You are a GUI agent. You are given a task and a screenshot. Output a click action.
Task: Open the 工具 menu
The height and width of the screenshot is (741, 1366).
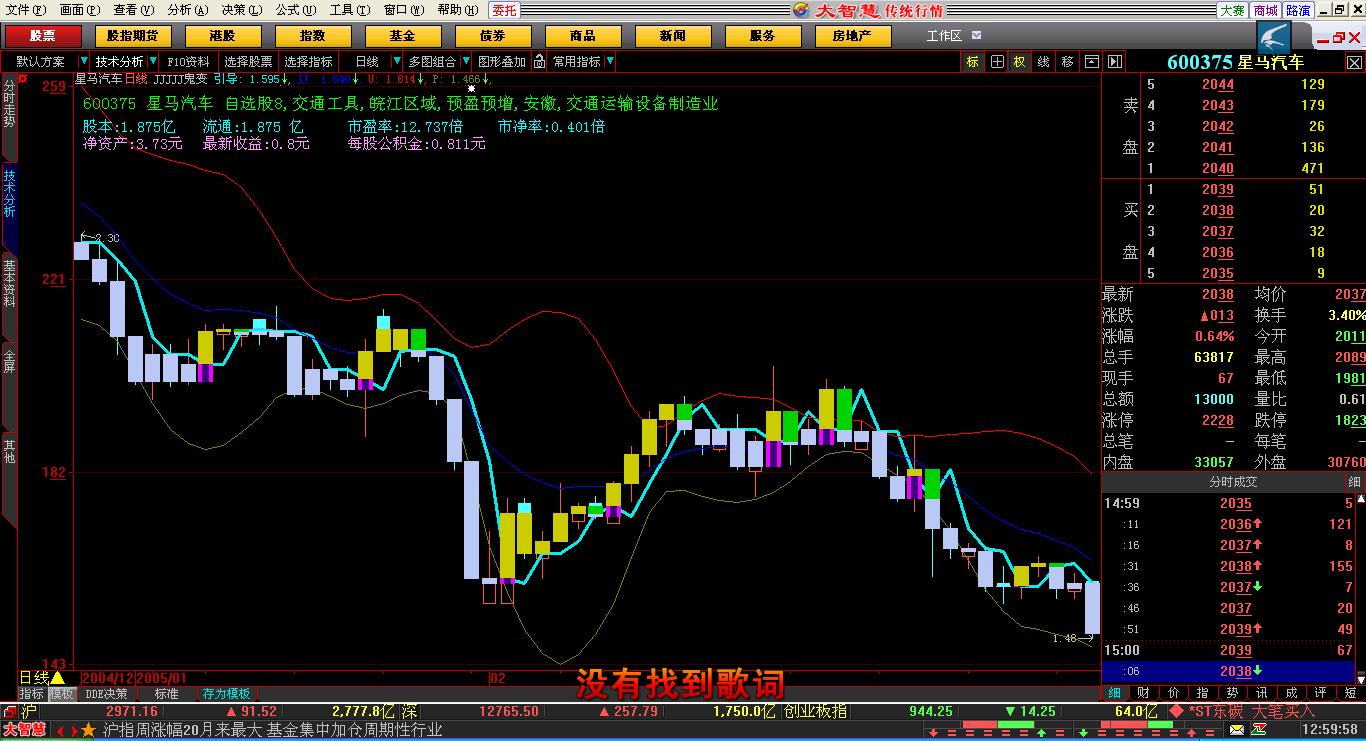349,10
